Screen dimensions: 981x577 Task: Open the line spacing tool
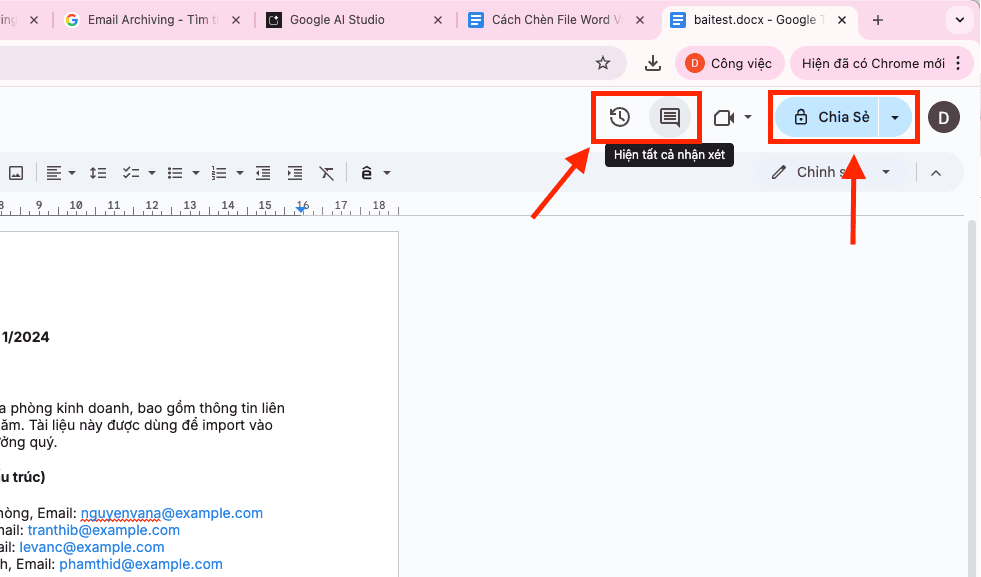(x=98, y=173)
